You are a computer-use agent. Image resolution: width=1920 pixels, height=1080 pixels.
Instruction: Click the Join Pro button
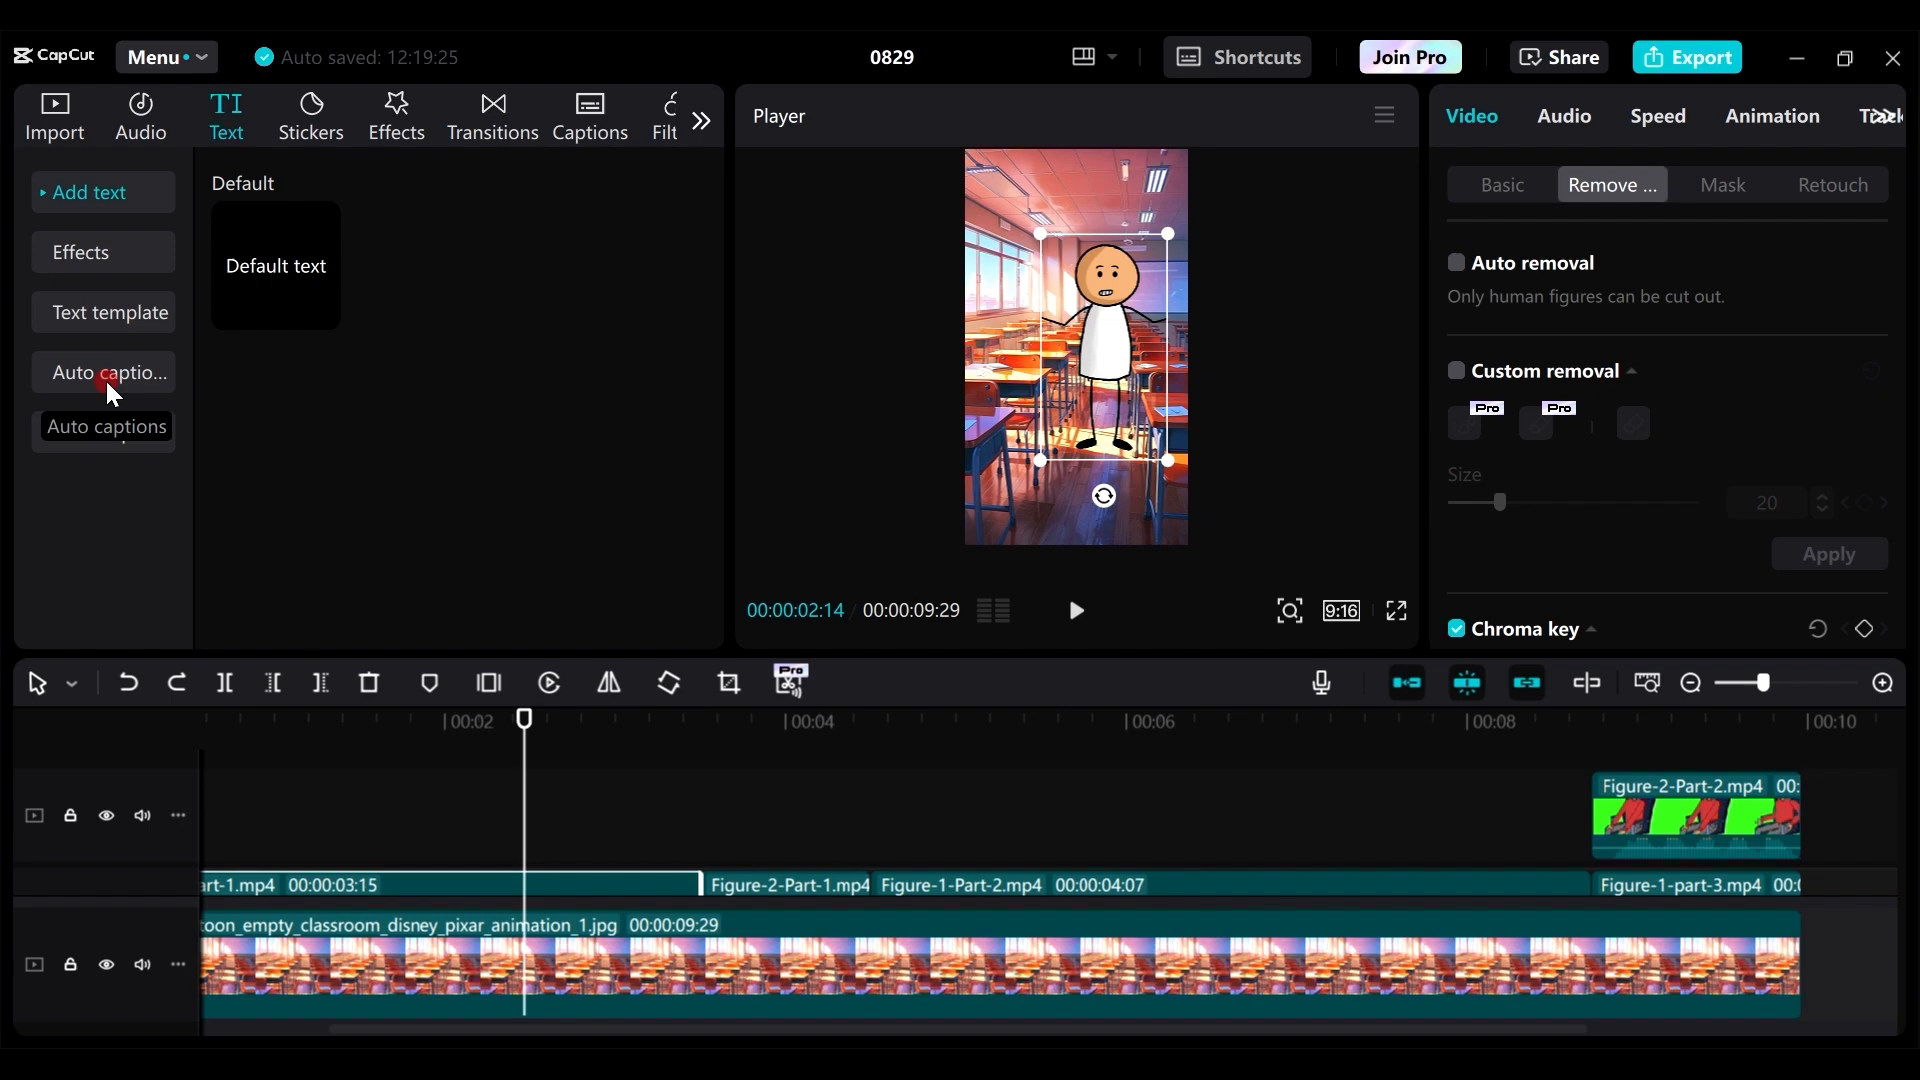(x=1410, y=57)
